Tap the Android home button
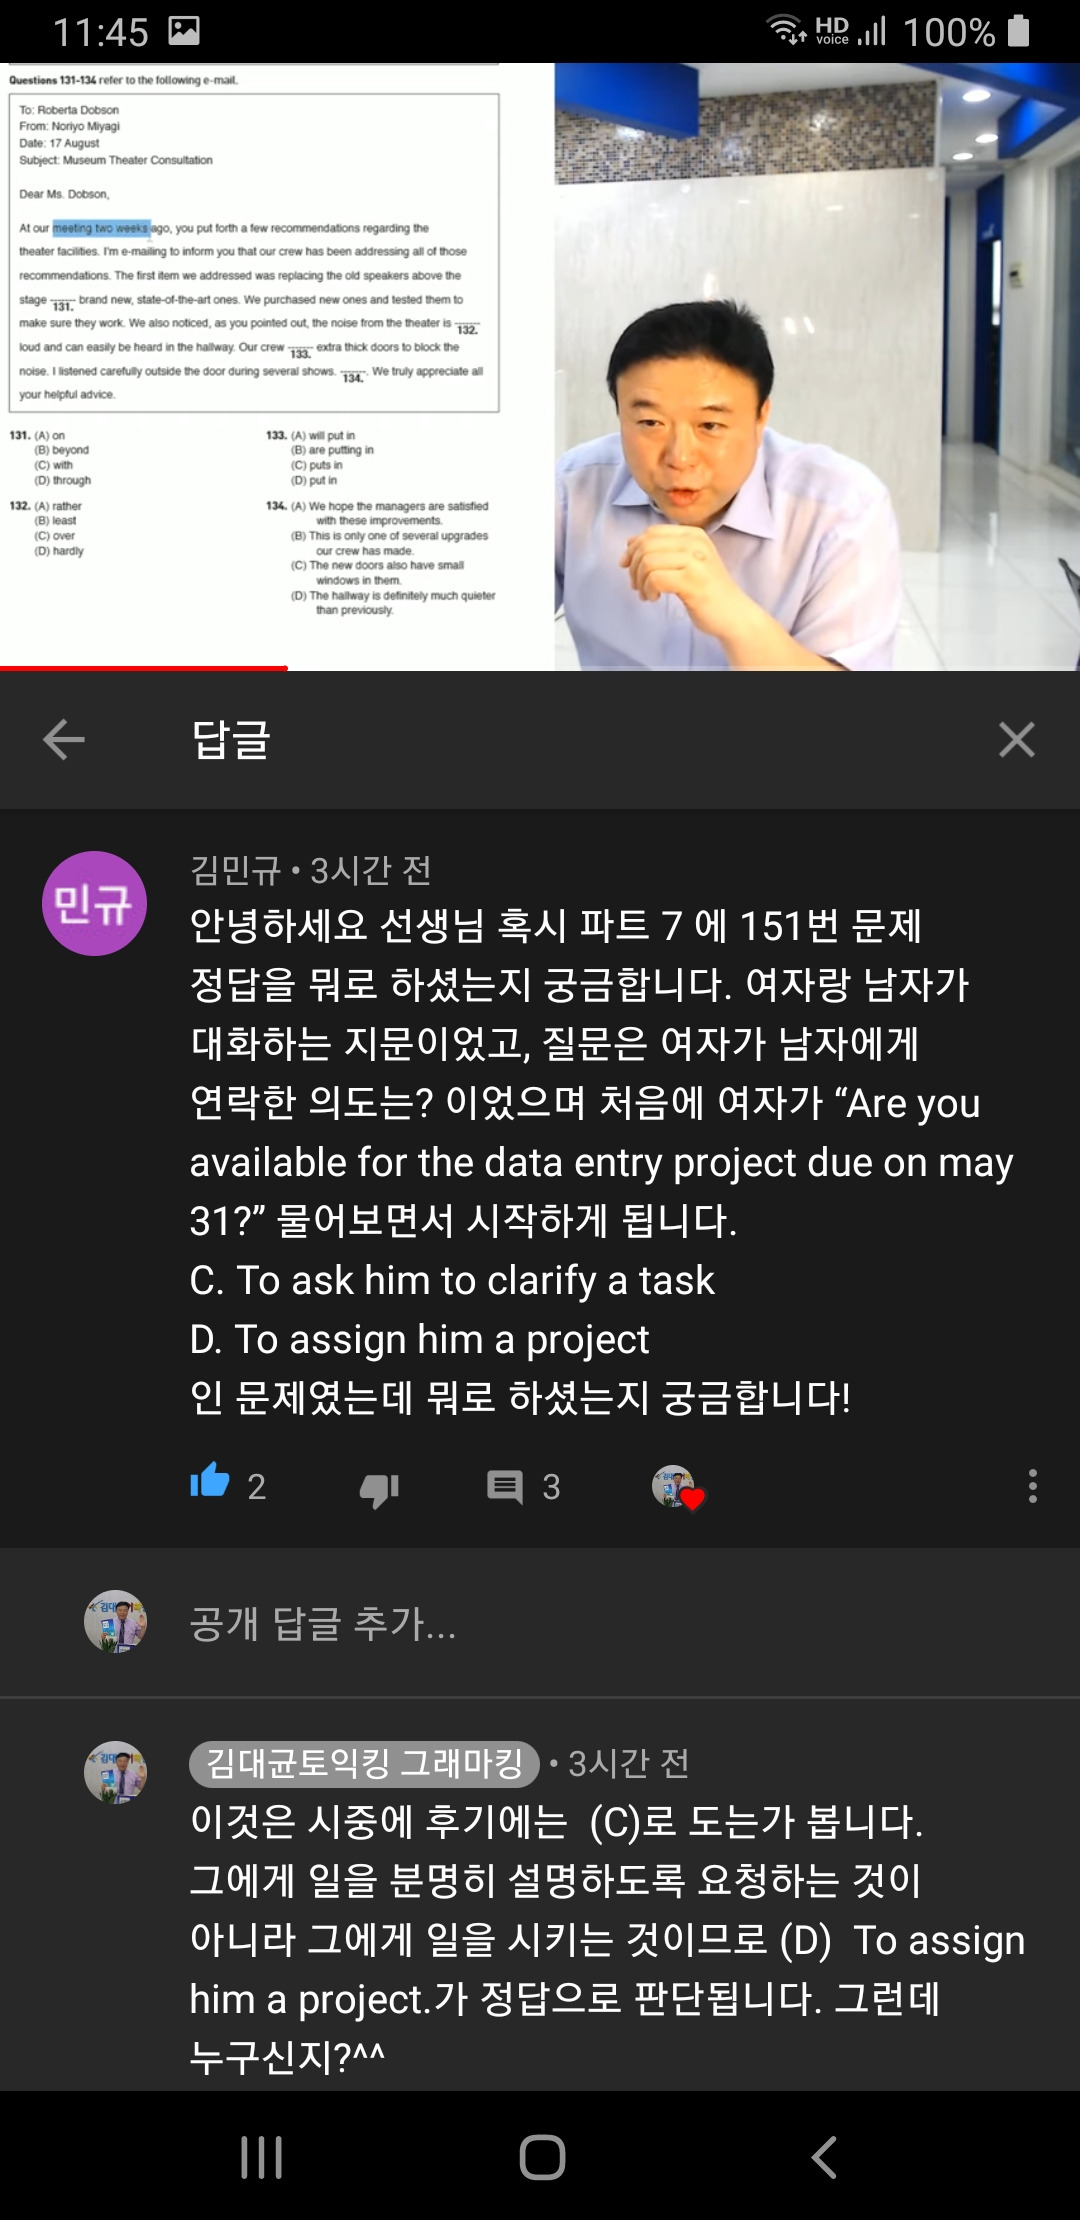The height and width of the screenshot is (2220, 1080). [542, 2157]
